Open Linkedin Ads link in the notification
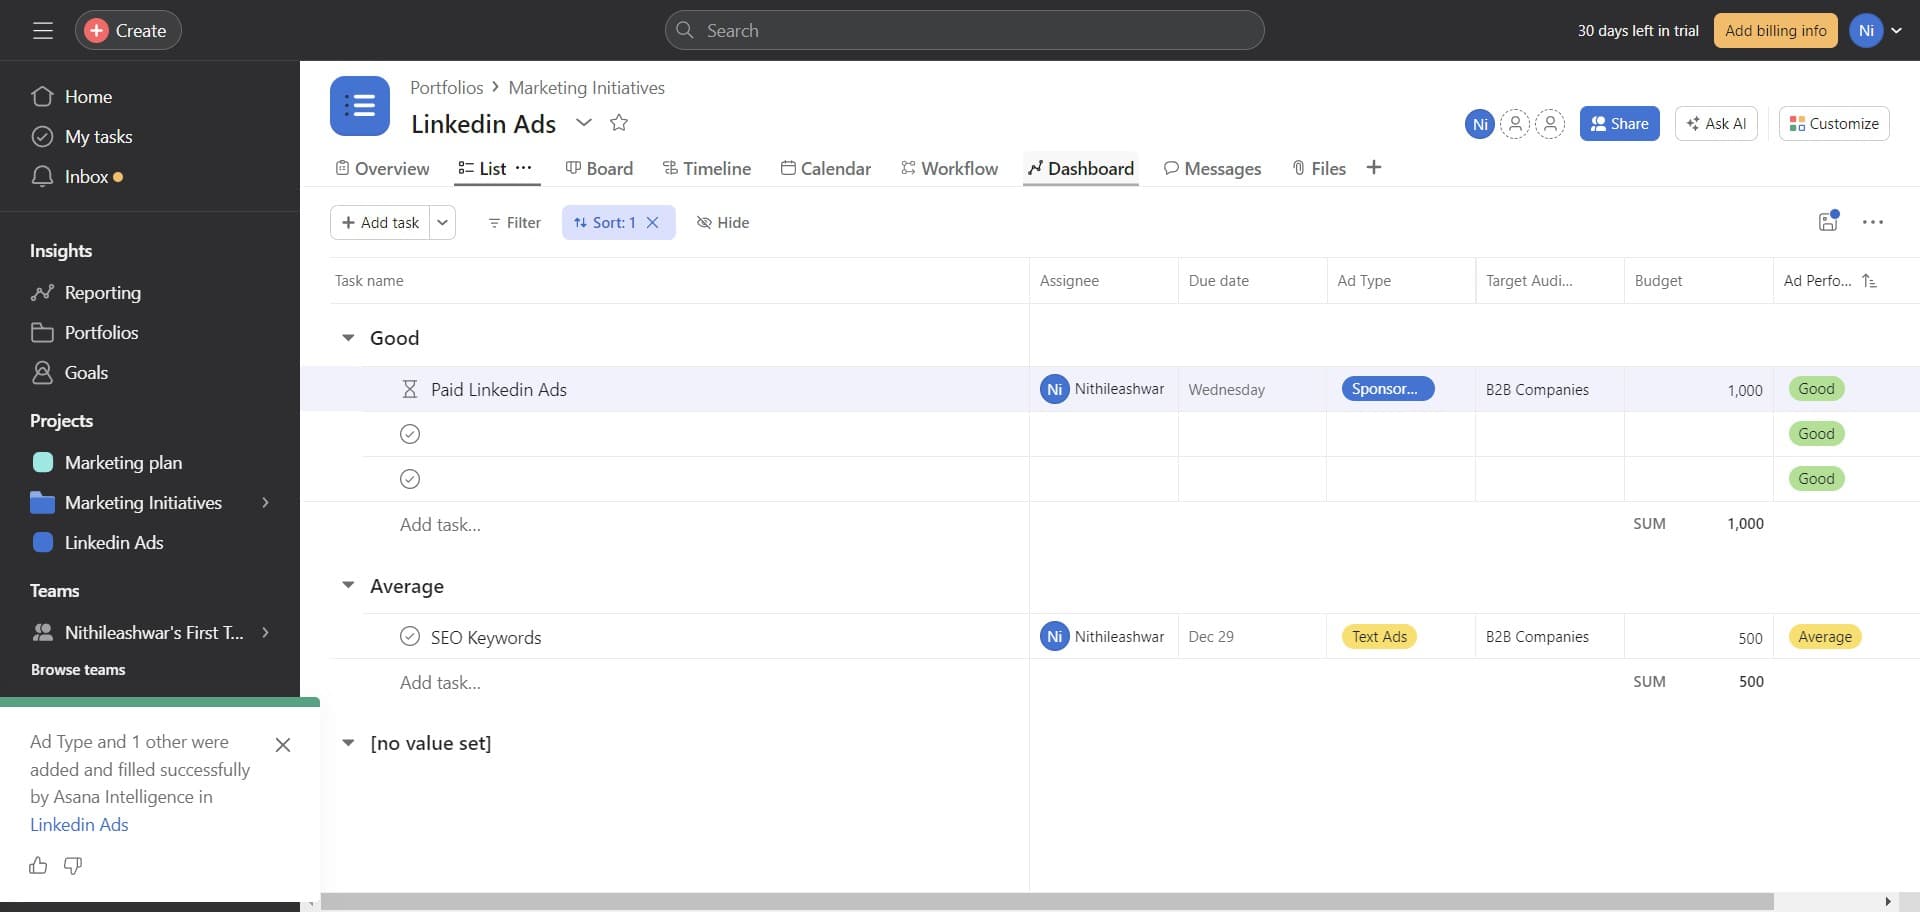Viewport: 1920px width, 912px height. coord(79,824)
